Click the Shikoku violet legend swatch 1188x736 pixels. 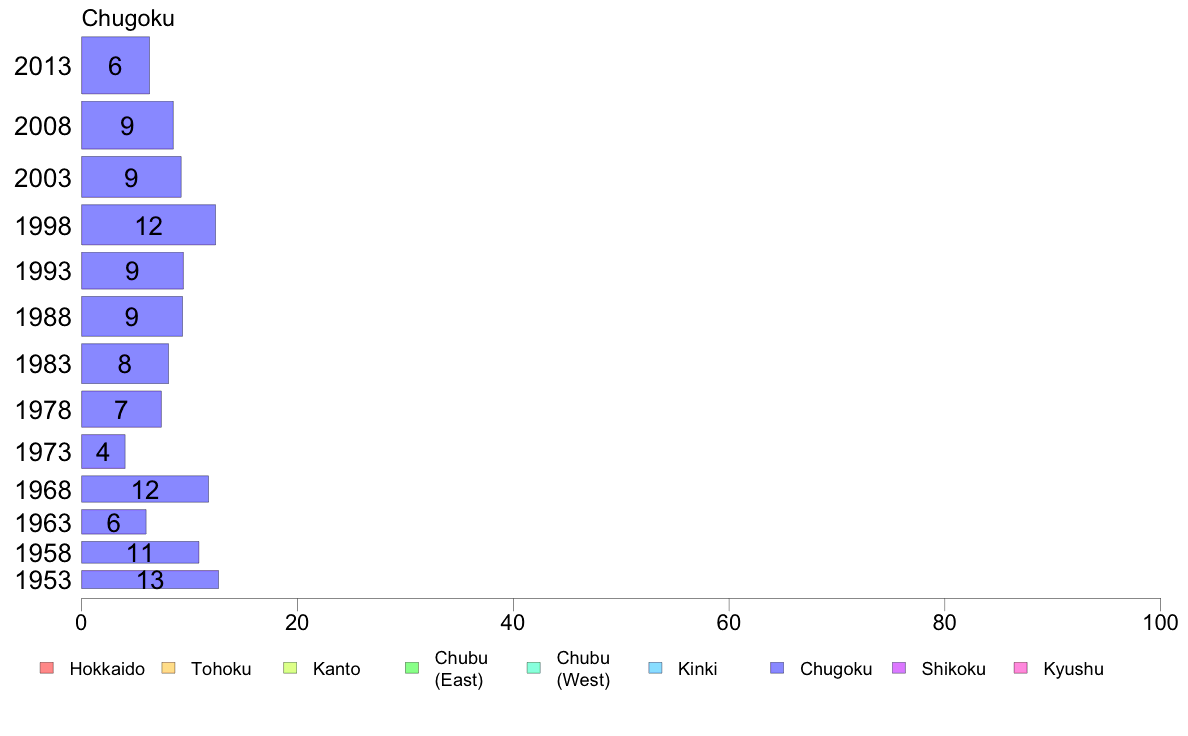click(x=899, y=668)
